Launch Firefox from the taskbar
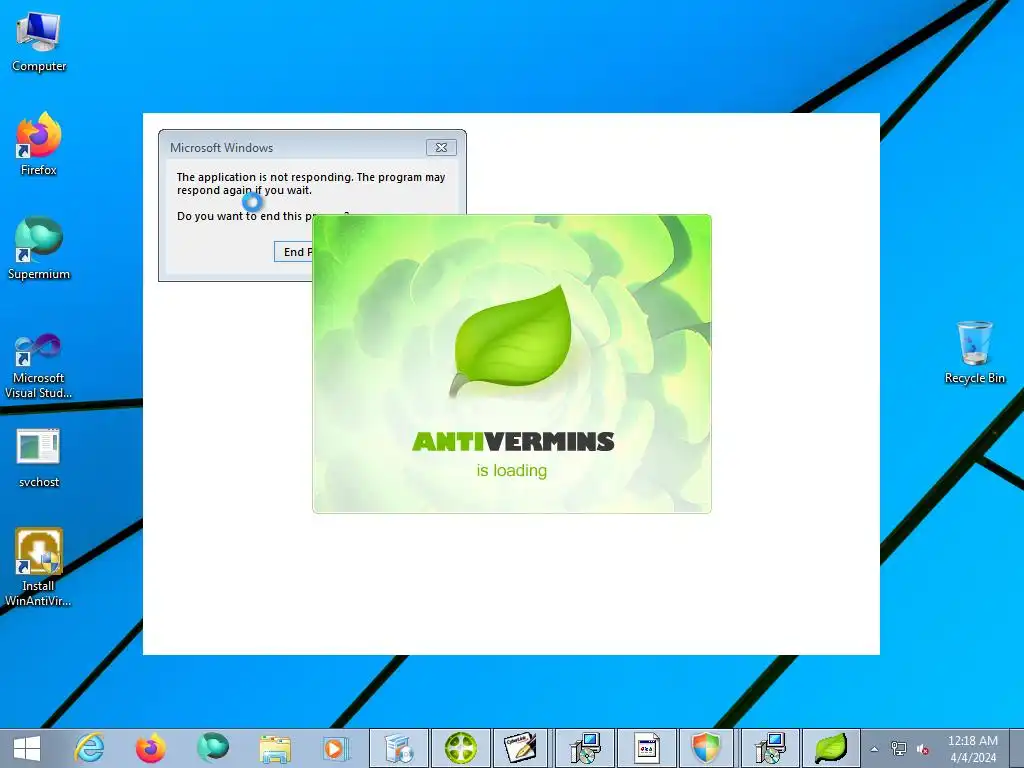Viewport: 1024px width, 768px height. tap(150, 748)
